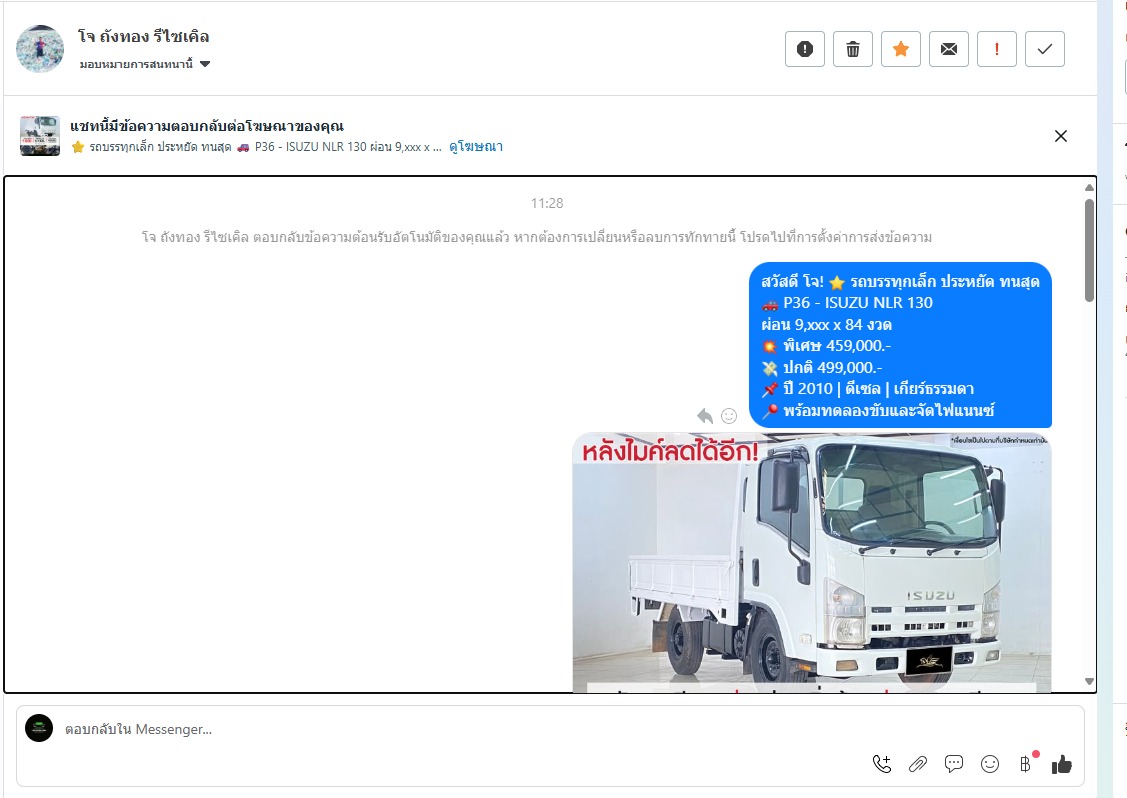Image resolution: width=1127 pixels, height=798 pixels.
Task: Toggle the orange star follow-up icon
Action: tap(901, 49)
